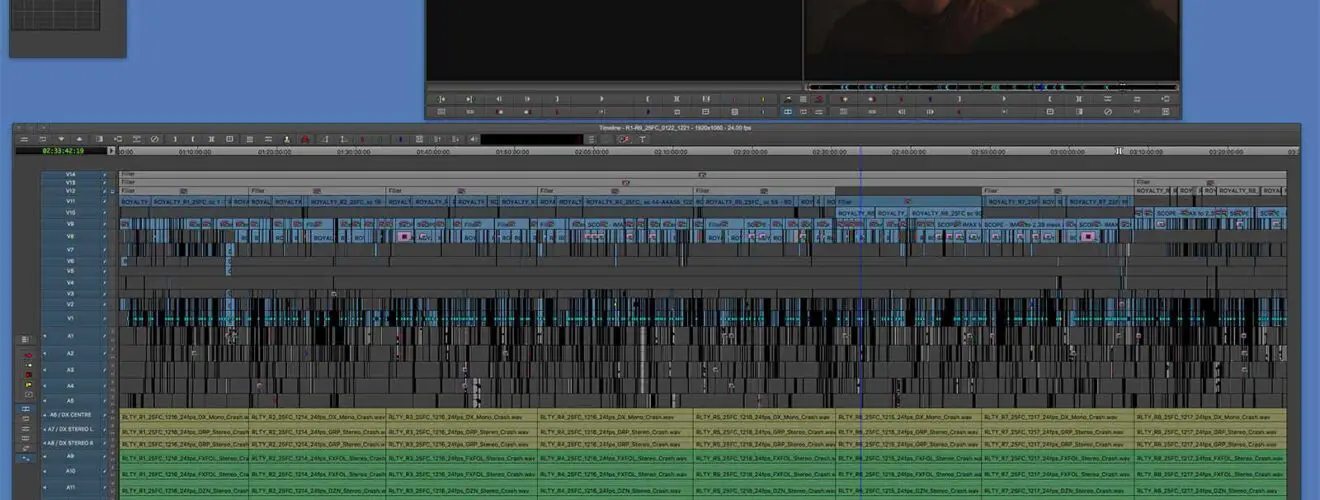Screen dimensions: 1320x500
Task: Select the V11 track button
Action: [x=71, y=201]
